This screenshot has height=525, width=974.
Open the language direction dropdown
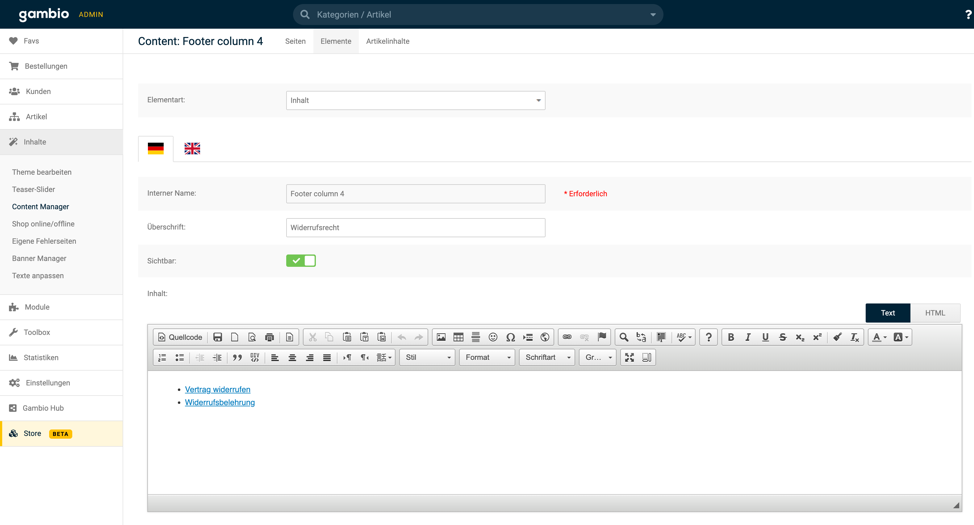click(385, 358)
